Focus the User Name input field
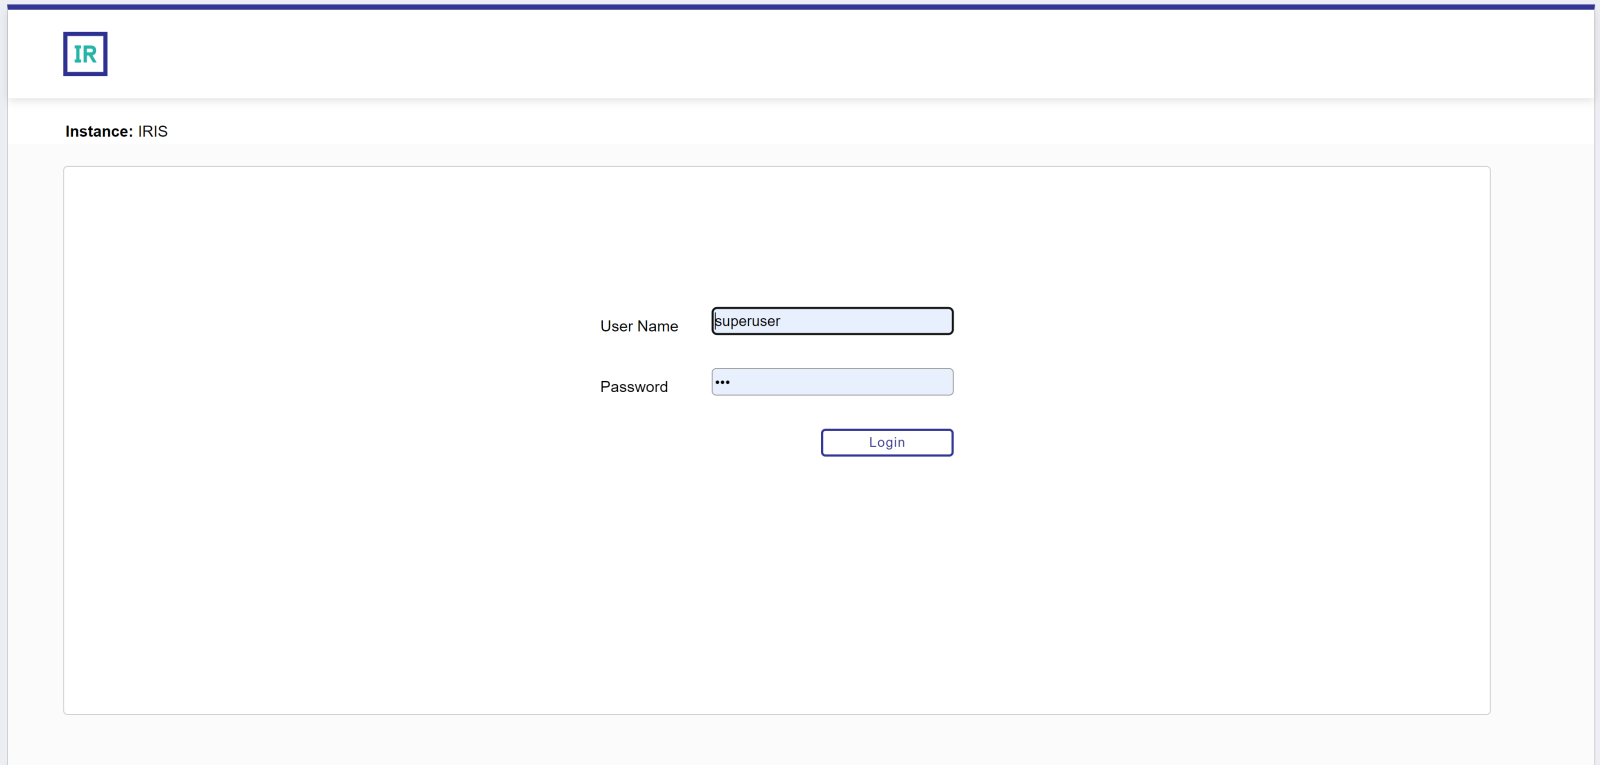The height and width of the screenshot is (765, 1600). pyautogui.click(x=832, y=321)
